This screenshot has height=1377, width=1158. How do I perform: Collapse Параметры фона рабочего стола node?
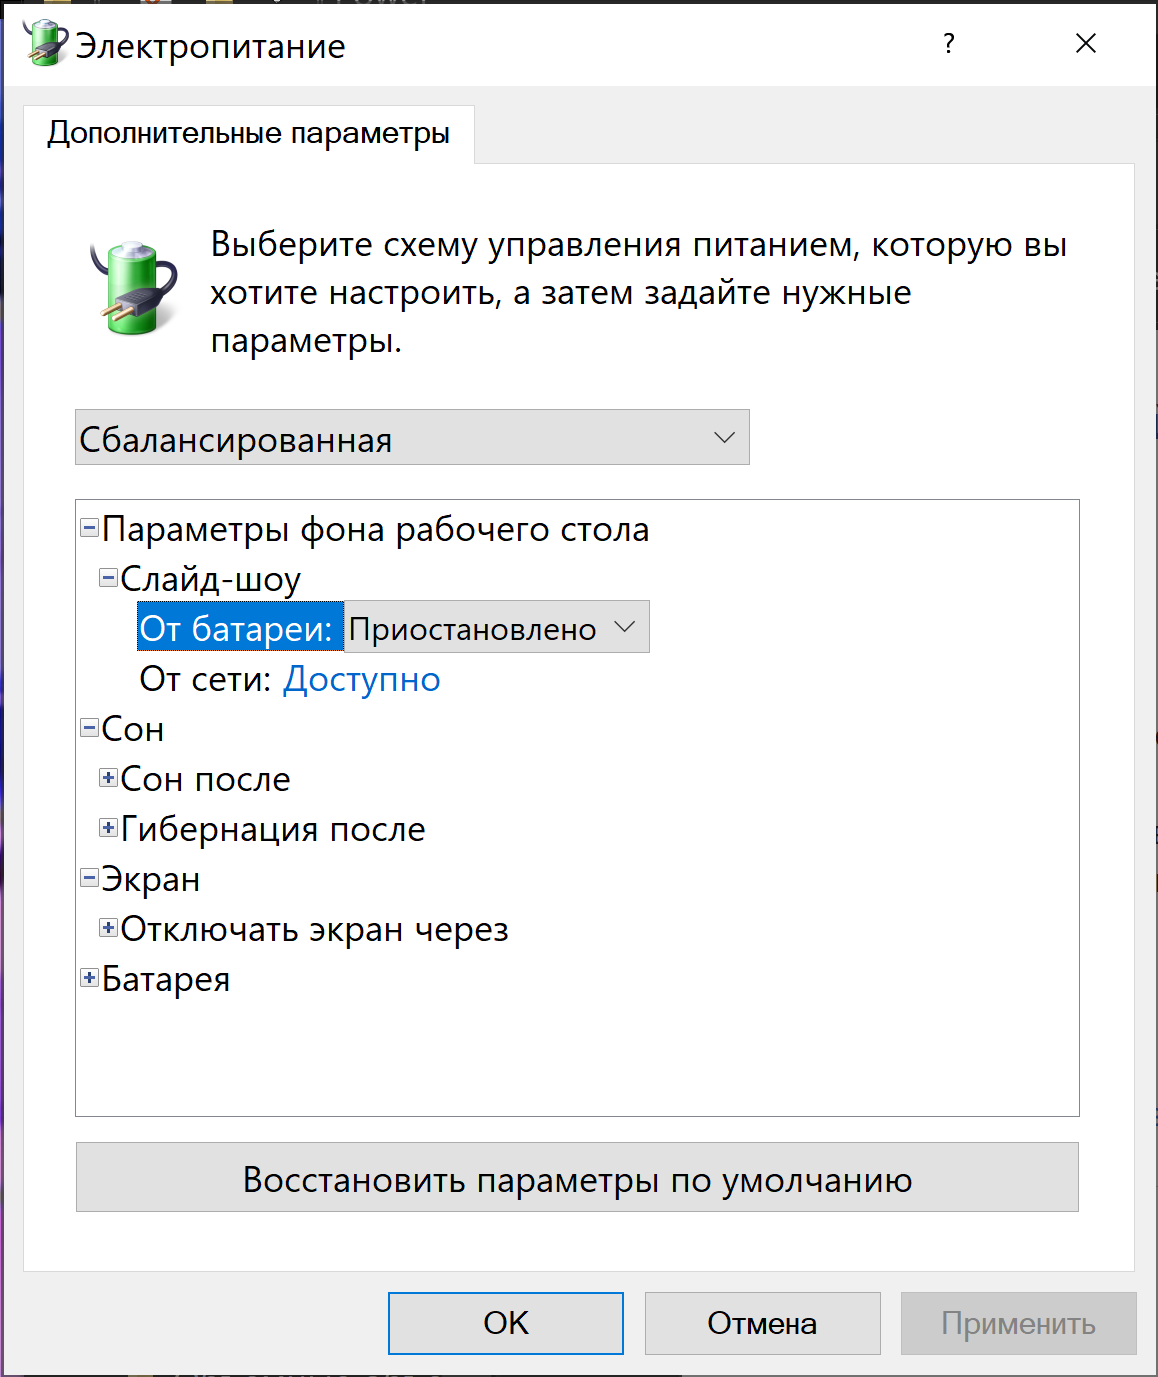(89, 528)
